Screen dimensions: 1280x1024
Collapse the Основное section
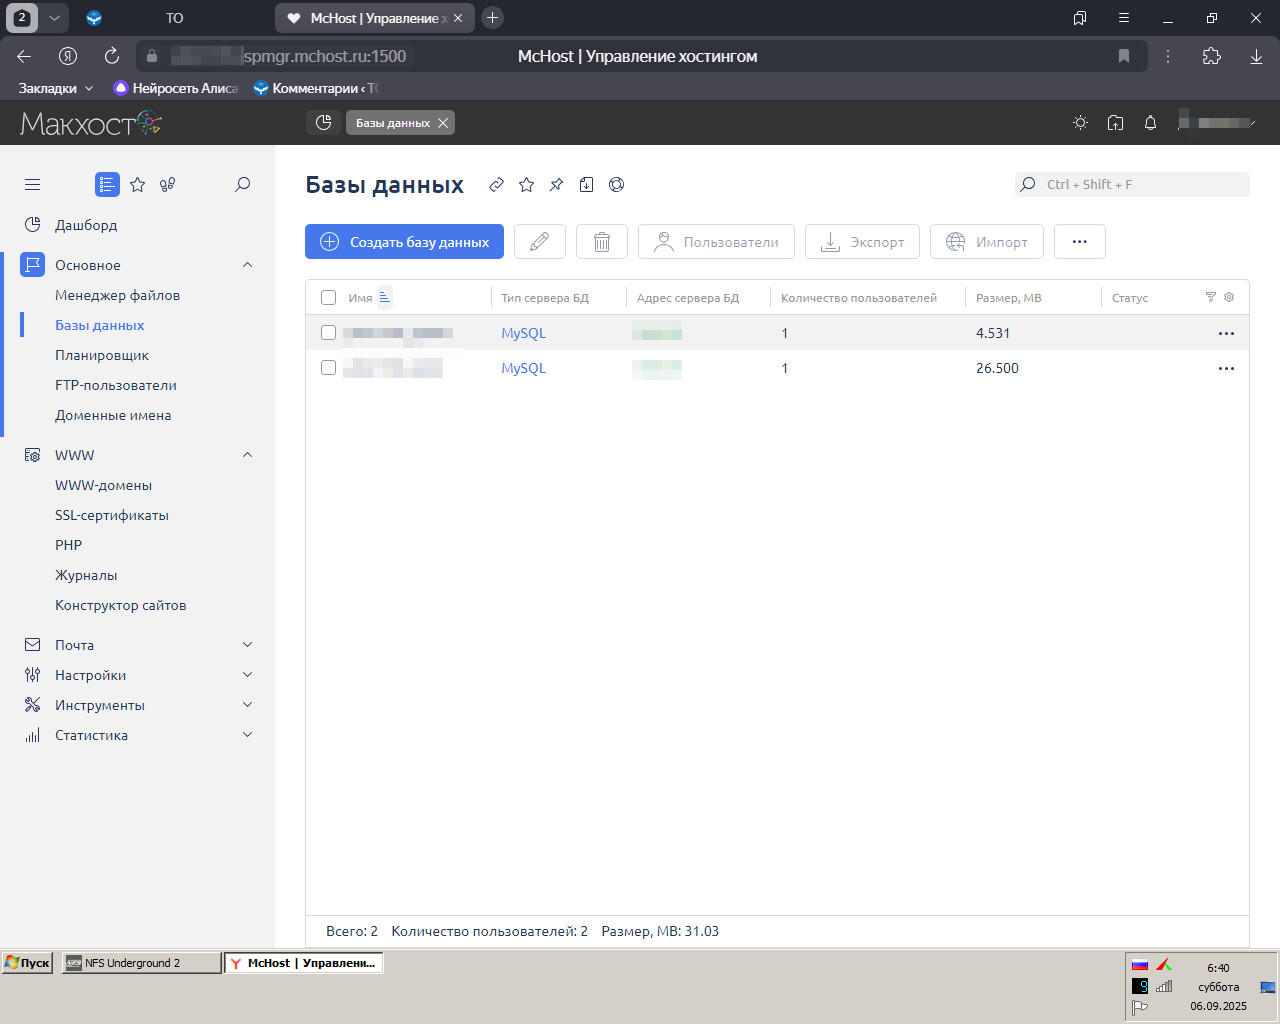tap(248, 265)
